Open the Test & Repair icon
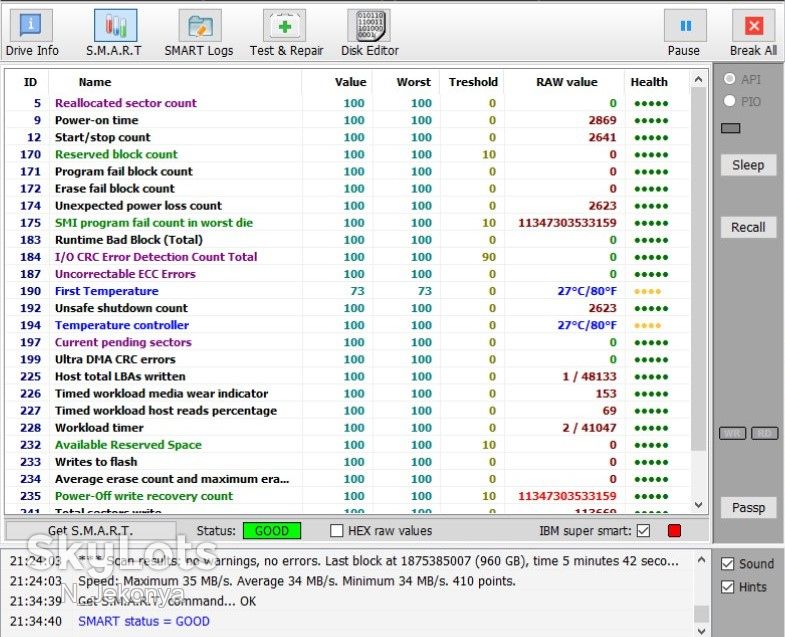This screenshot has height=637, width=785. (285, 26)
